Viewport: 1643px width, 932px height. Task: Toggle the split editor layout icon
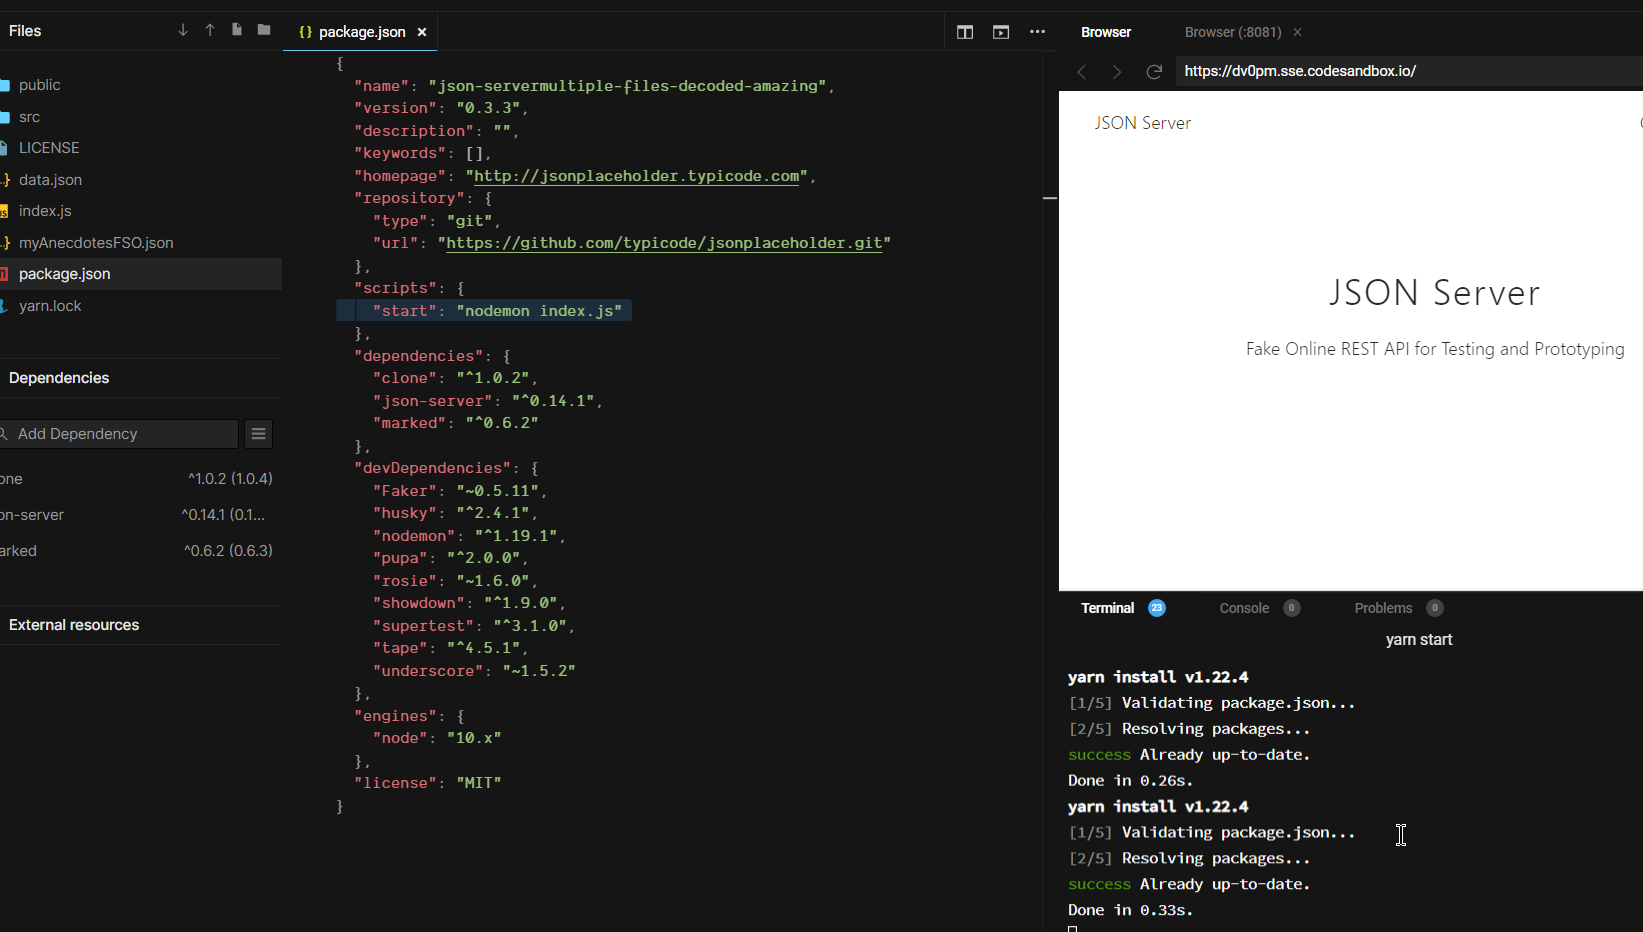(x=965, y=32)
